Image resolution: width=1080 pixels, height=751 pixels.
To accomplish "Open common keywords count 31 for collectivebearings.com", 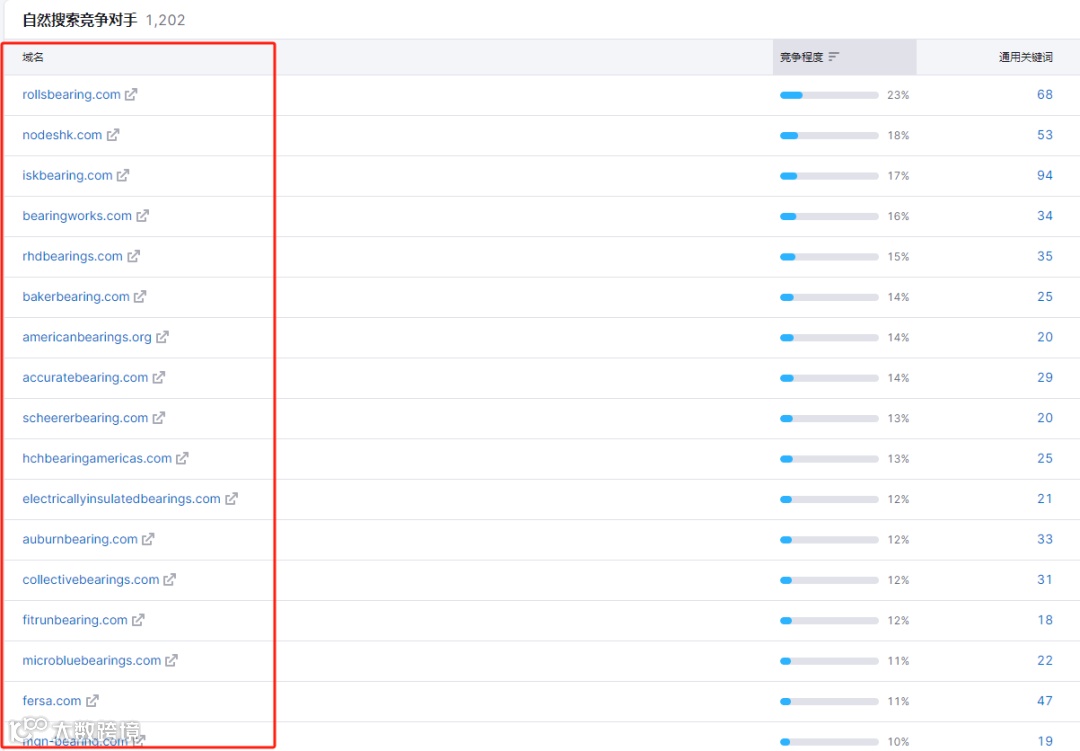I will [1045, 579].
